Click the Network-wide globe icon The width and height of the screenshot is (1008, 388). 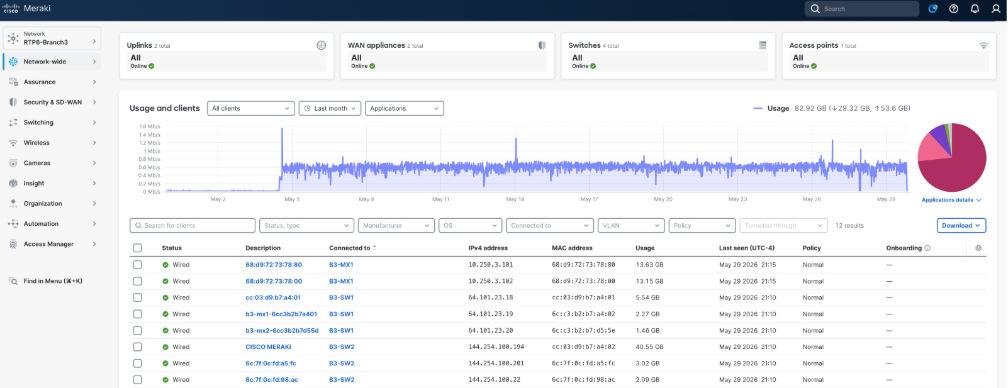(x=13, y=62)
